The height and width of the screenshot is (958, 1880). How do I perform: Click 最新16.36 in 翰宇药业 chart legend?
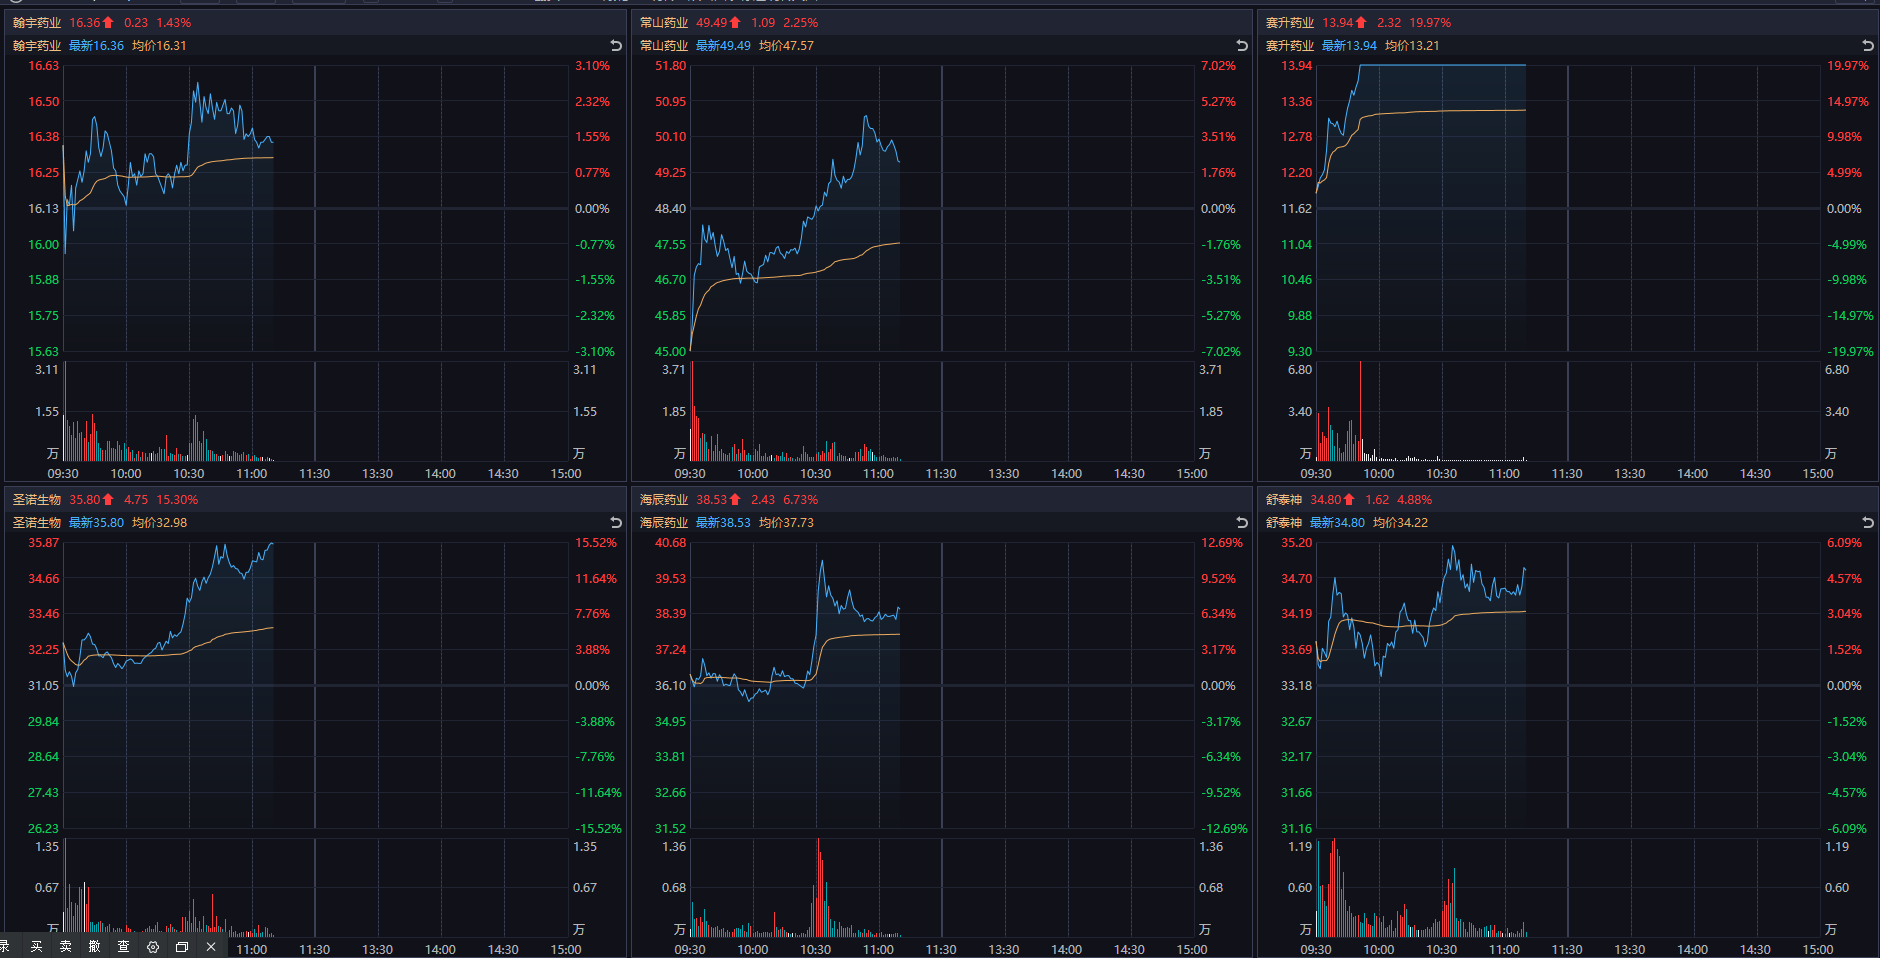(97, 46)
